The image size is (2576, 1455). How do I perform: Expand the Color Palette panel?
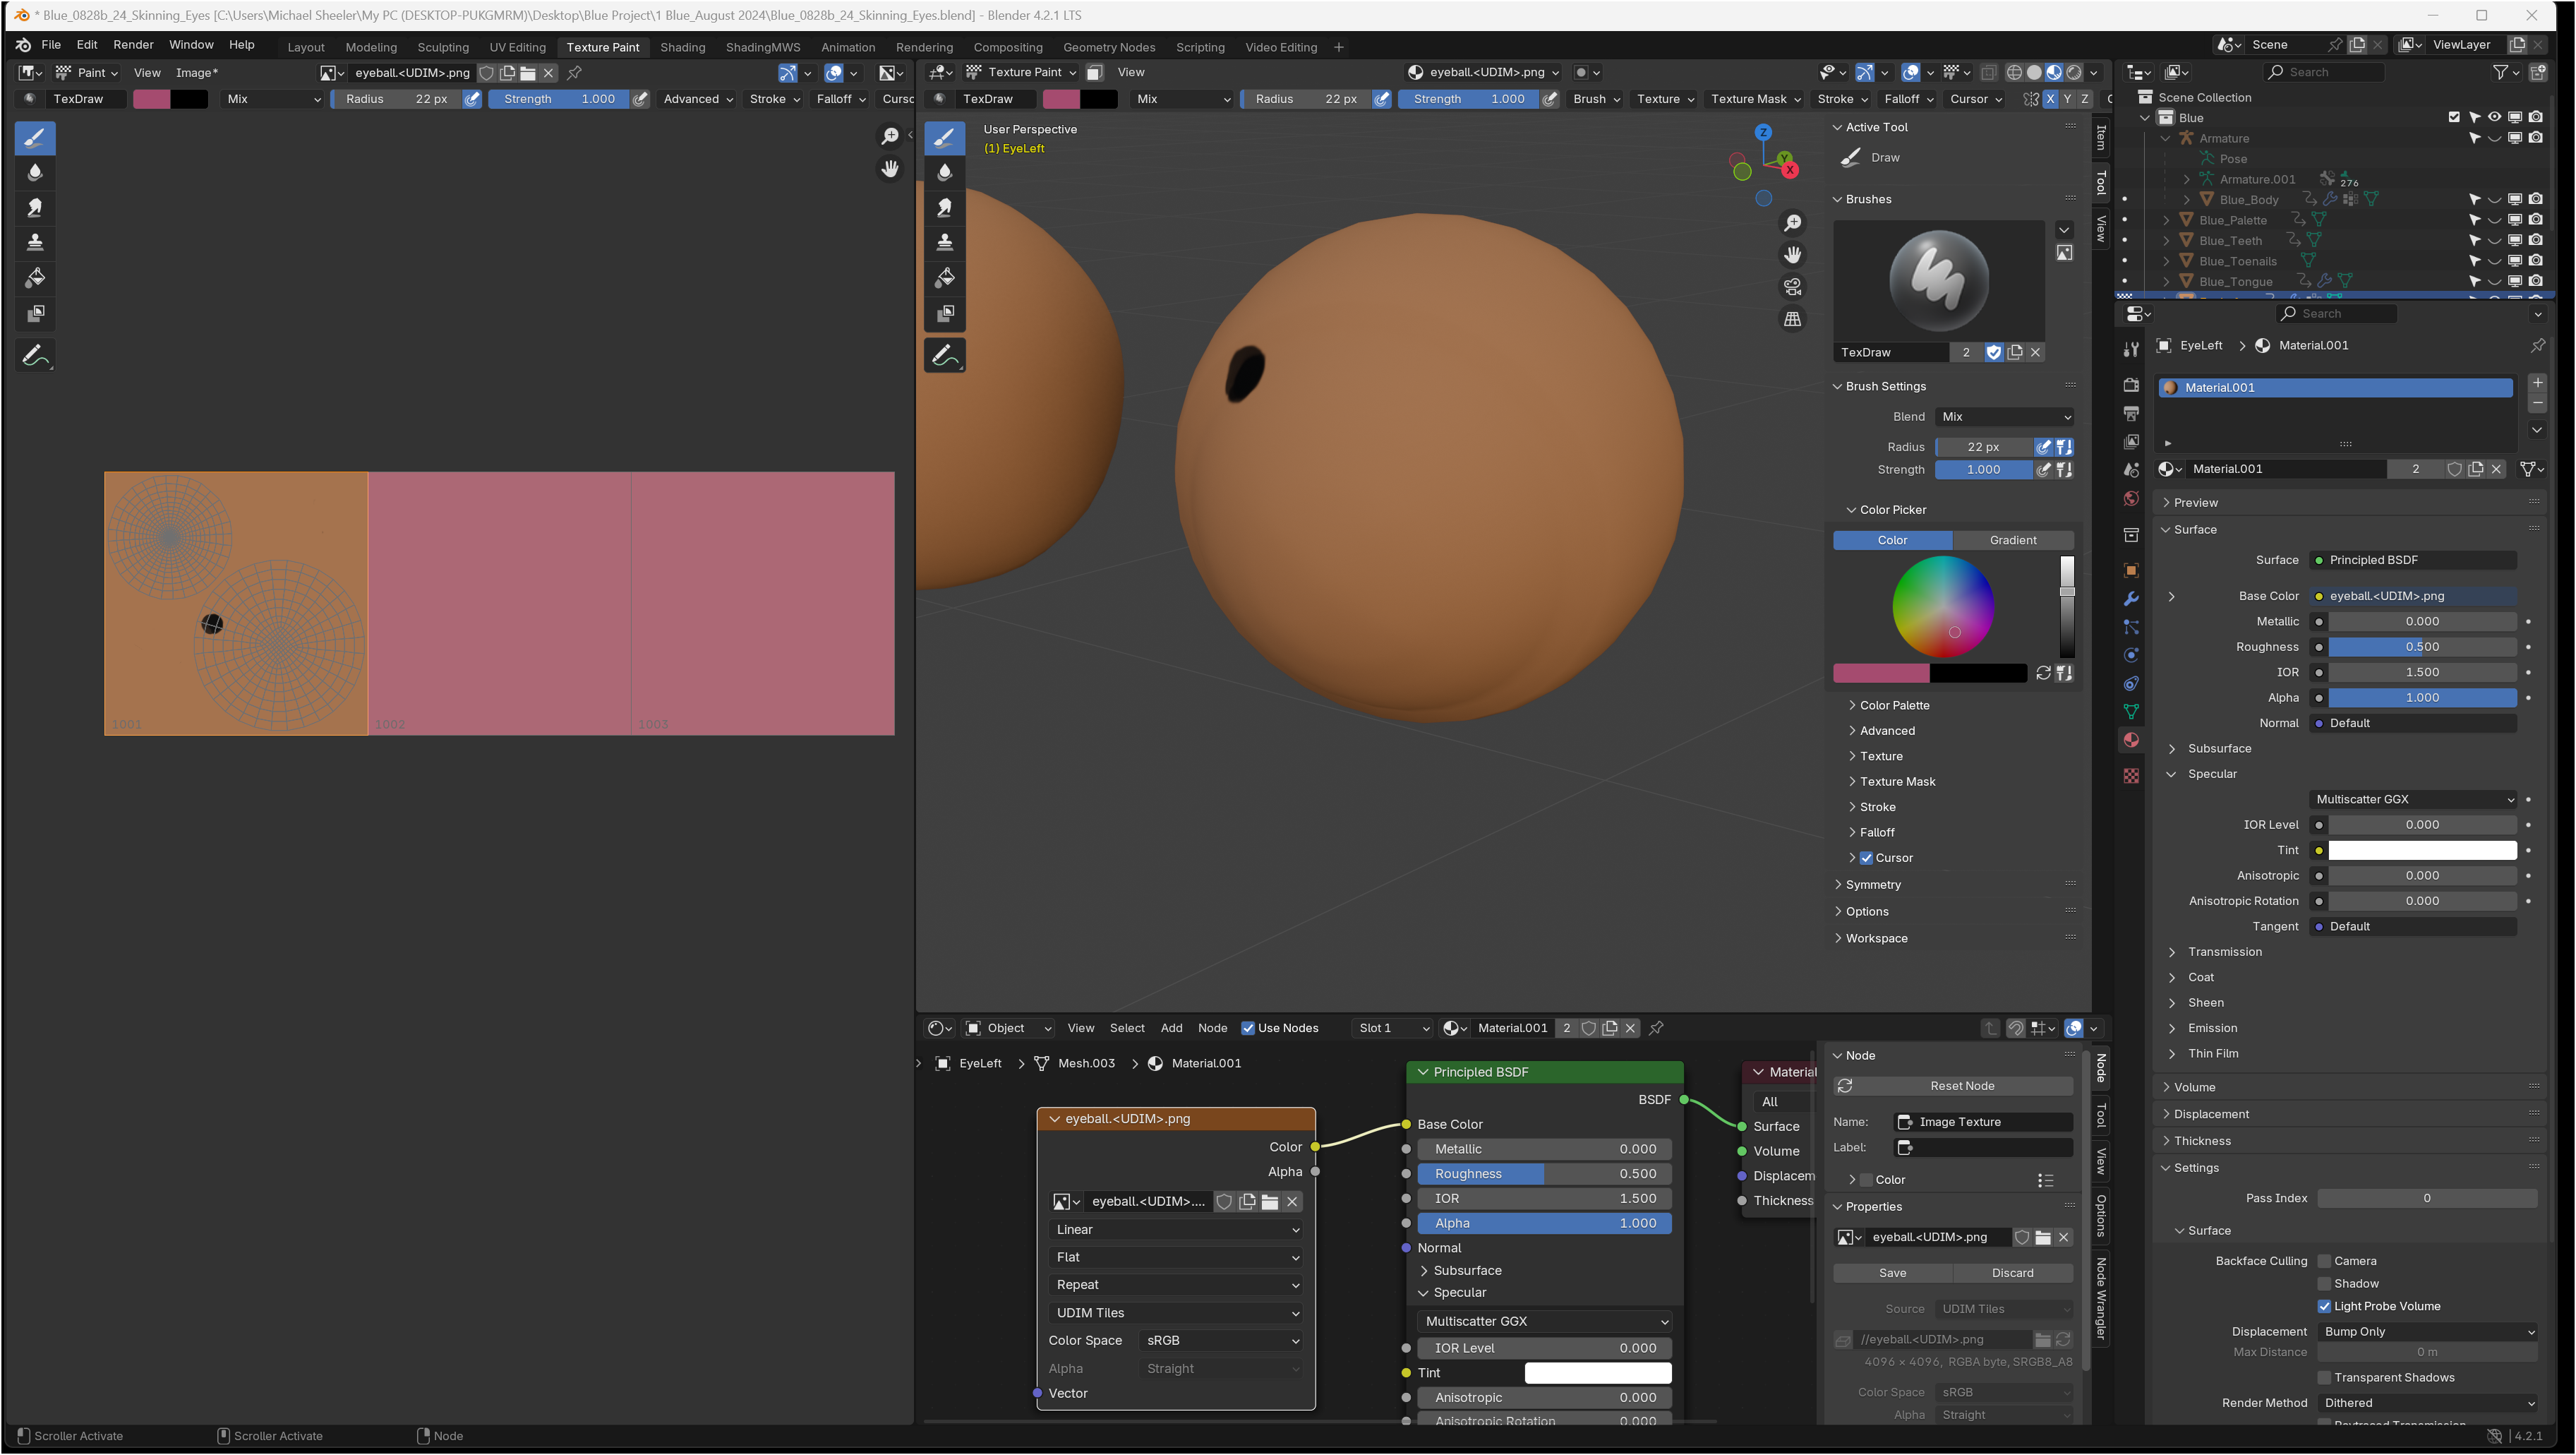pyautogui.click(x=1894, y=705)
